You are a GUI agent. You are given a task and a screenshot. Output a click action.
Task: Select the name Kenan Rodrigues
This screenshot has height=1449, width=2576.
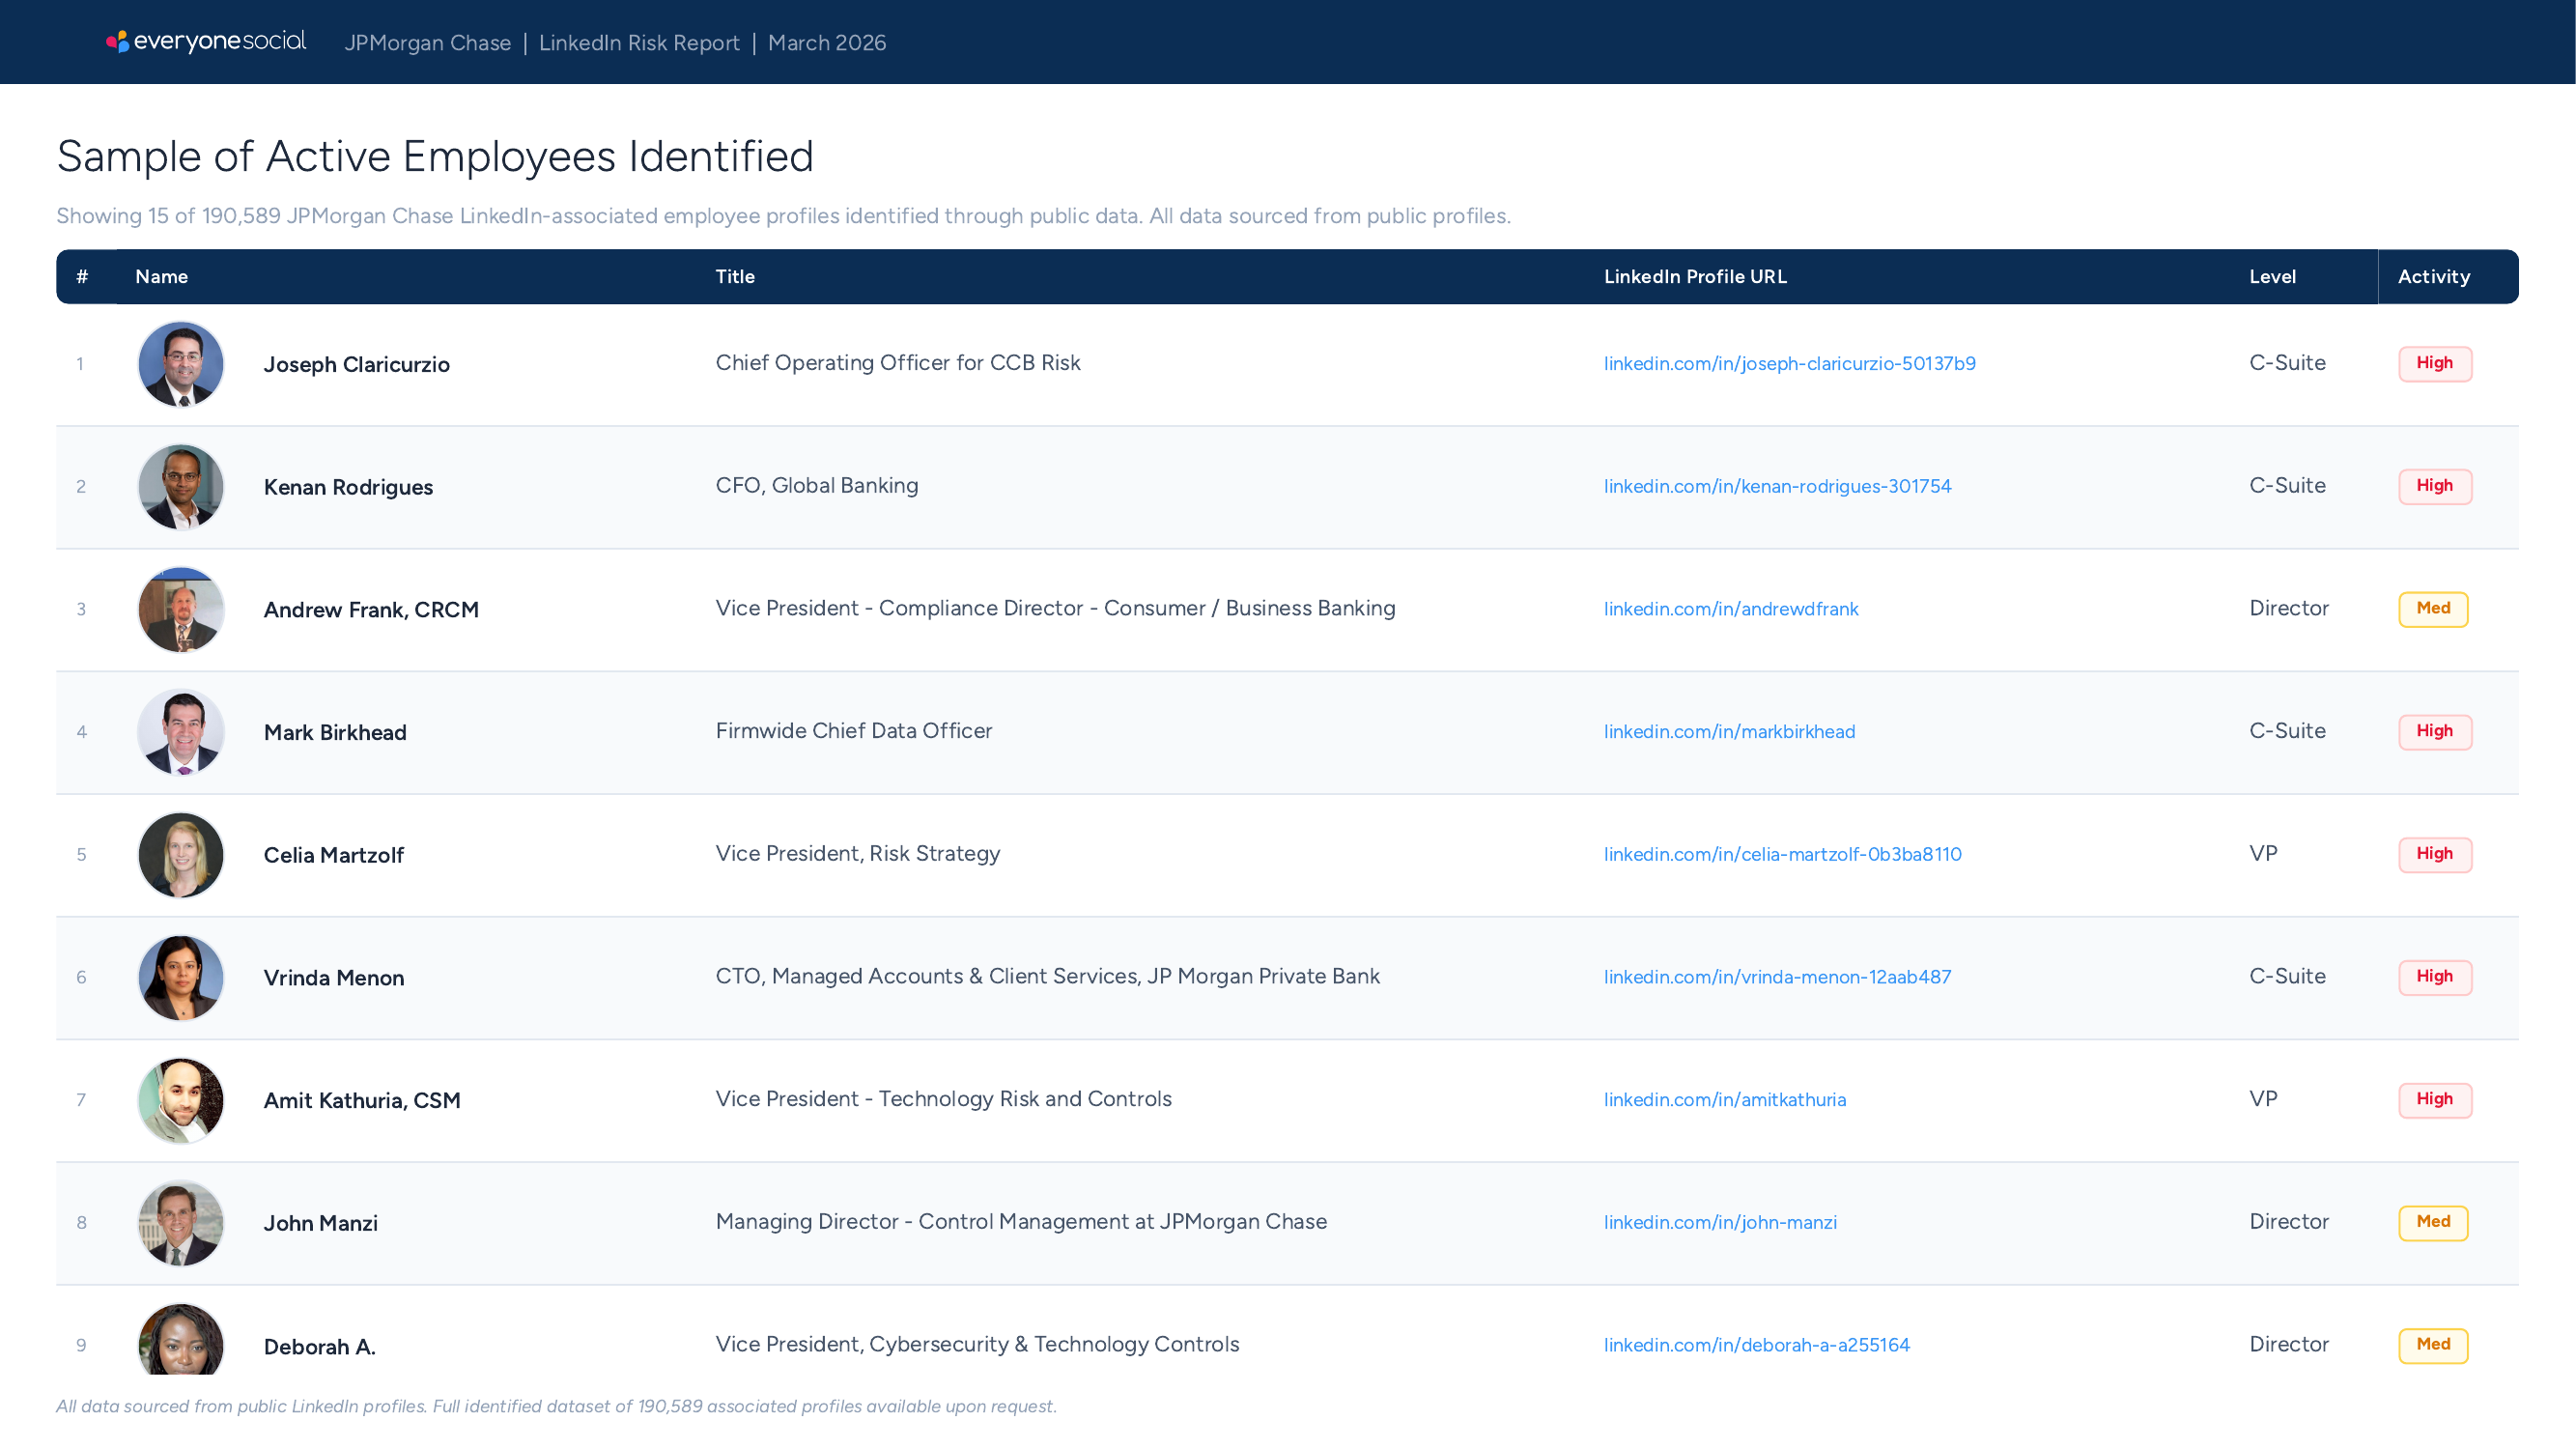pyautogui.click(x=348, y=488)
